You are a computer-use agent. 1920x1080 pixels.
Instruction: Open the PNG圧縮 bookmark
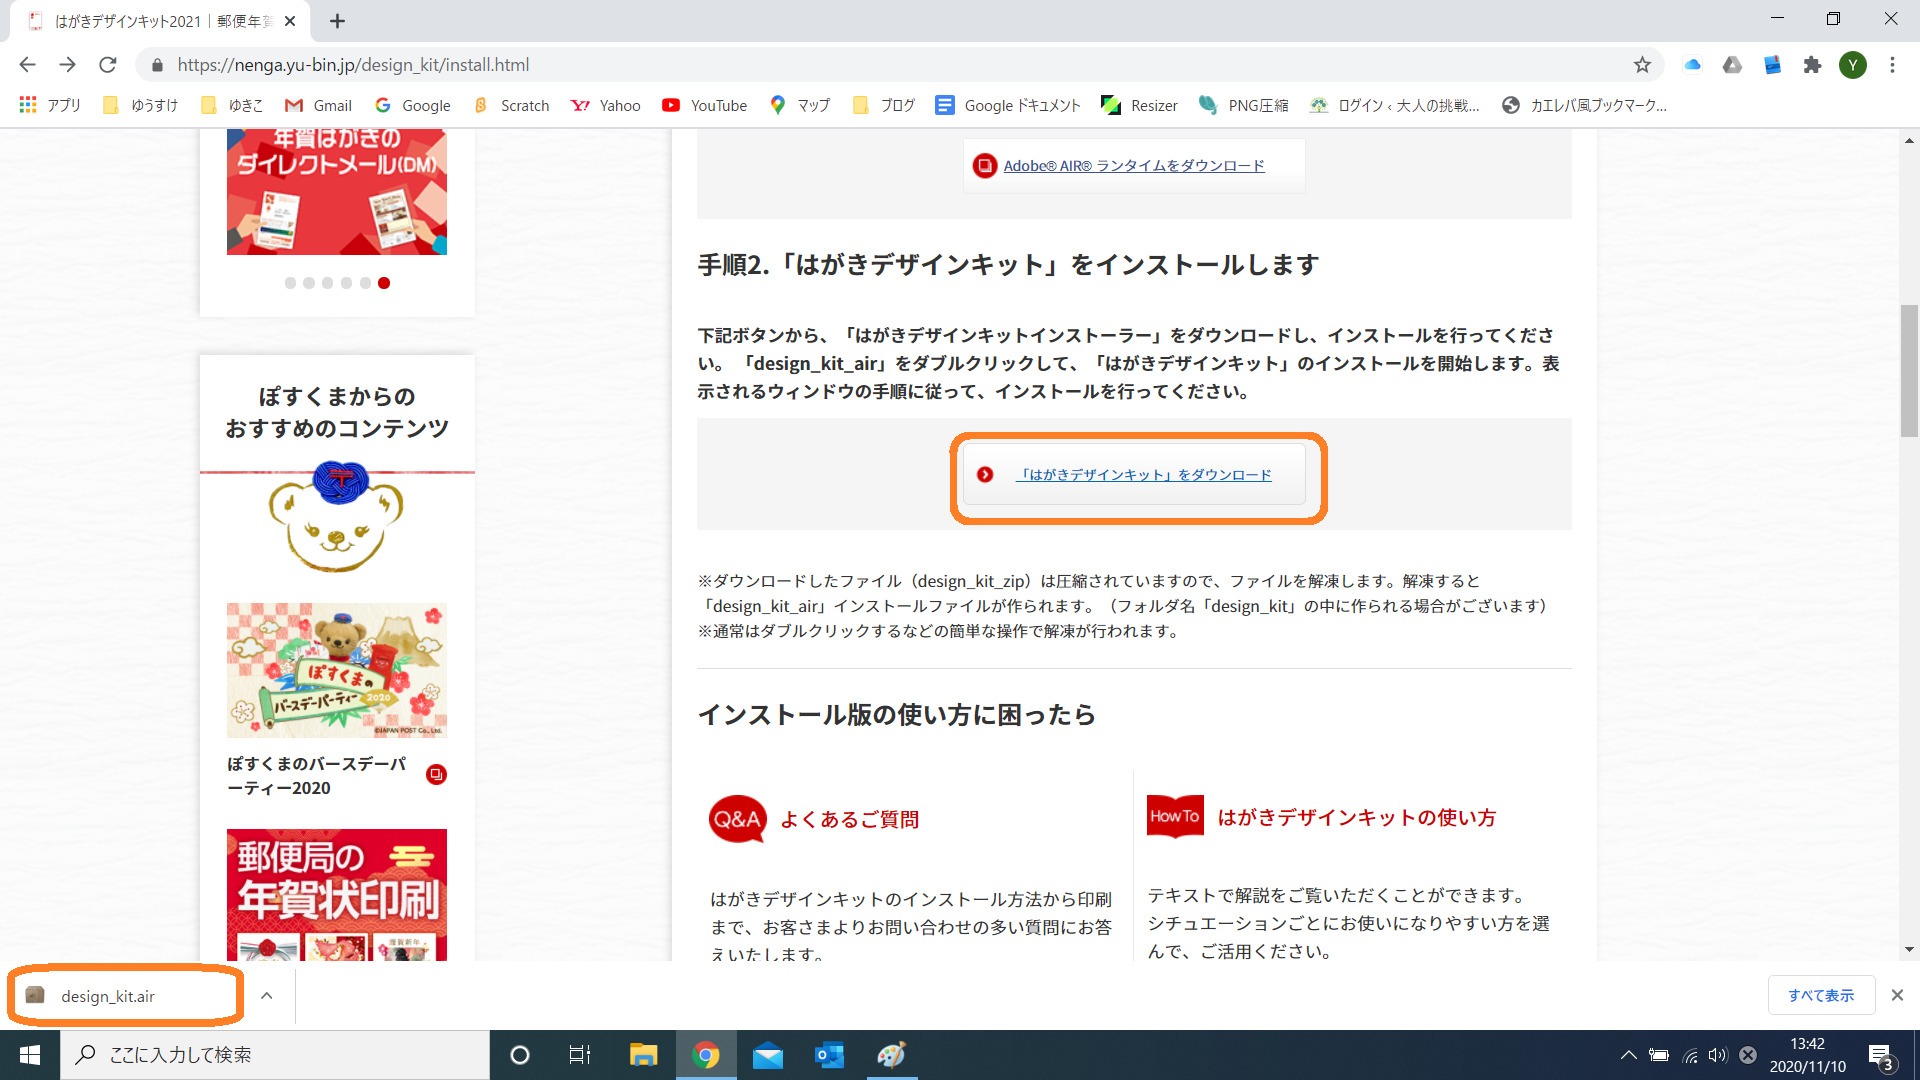(x=1244, y=105)
